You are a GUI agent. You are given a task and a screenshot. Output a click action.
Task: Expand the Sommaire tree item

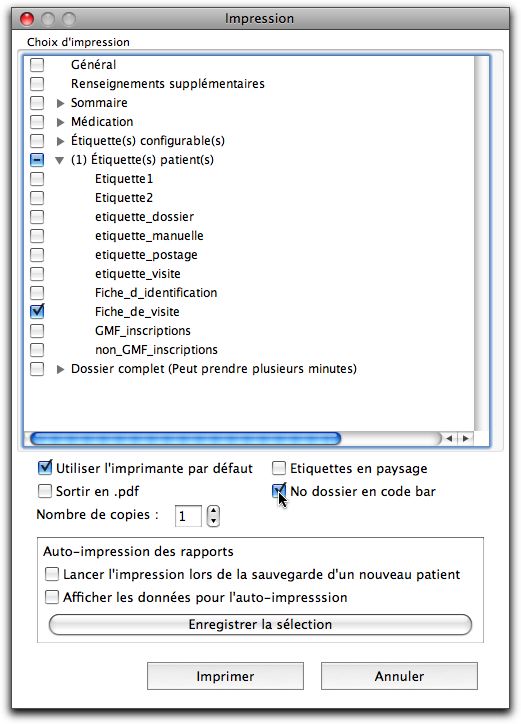click(60, 103)
